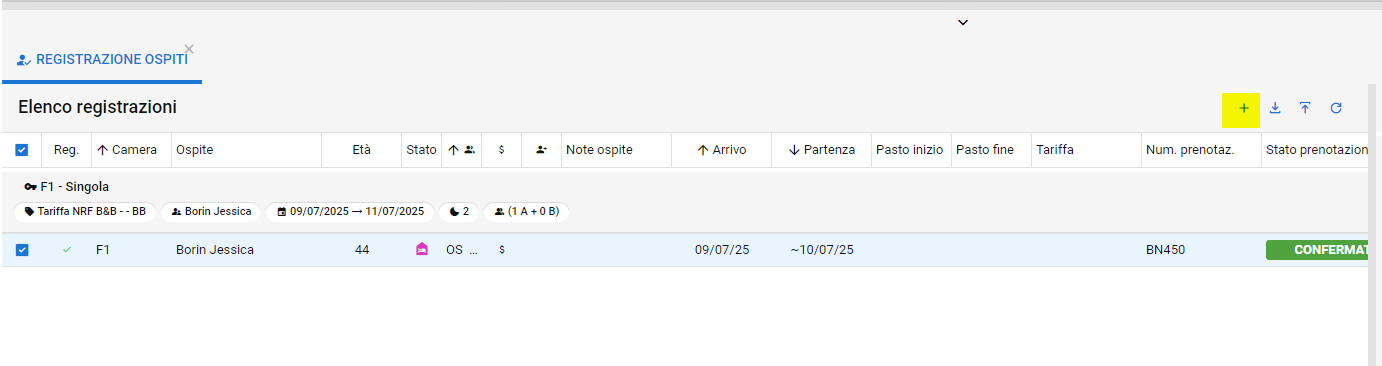Sort by Camera column ascending
The image size is (1382, 366).
[x=127, y=150]
